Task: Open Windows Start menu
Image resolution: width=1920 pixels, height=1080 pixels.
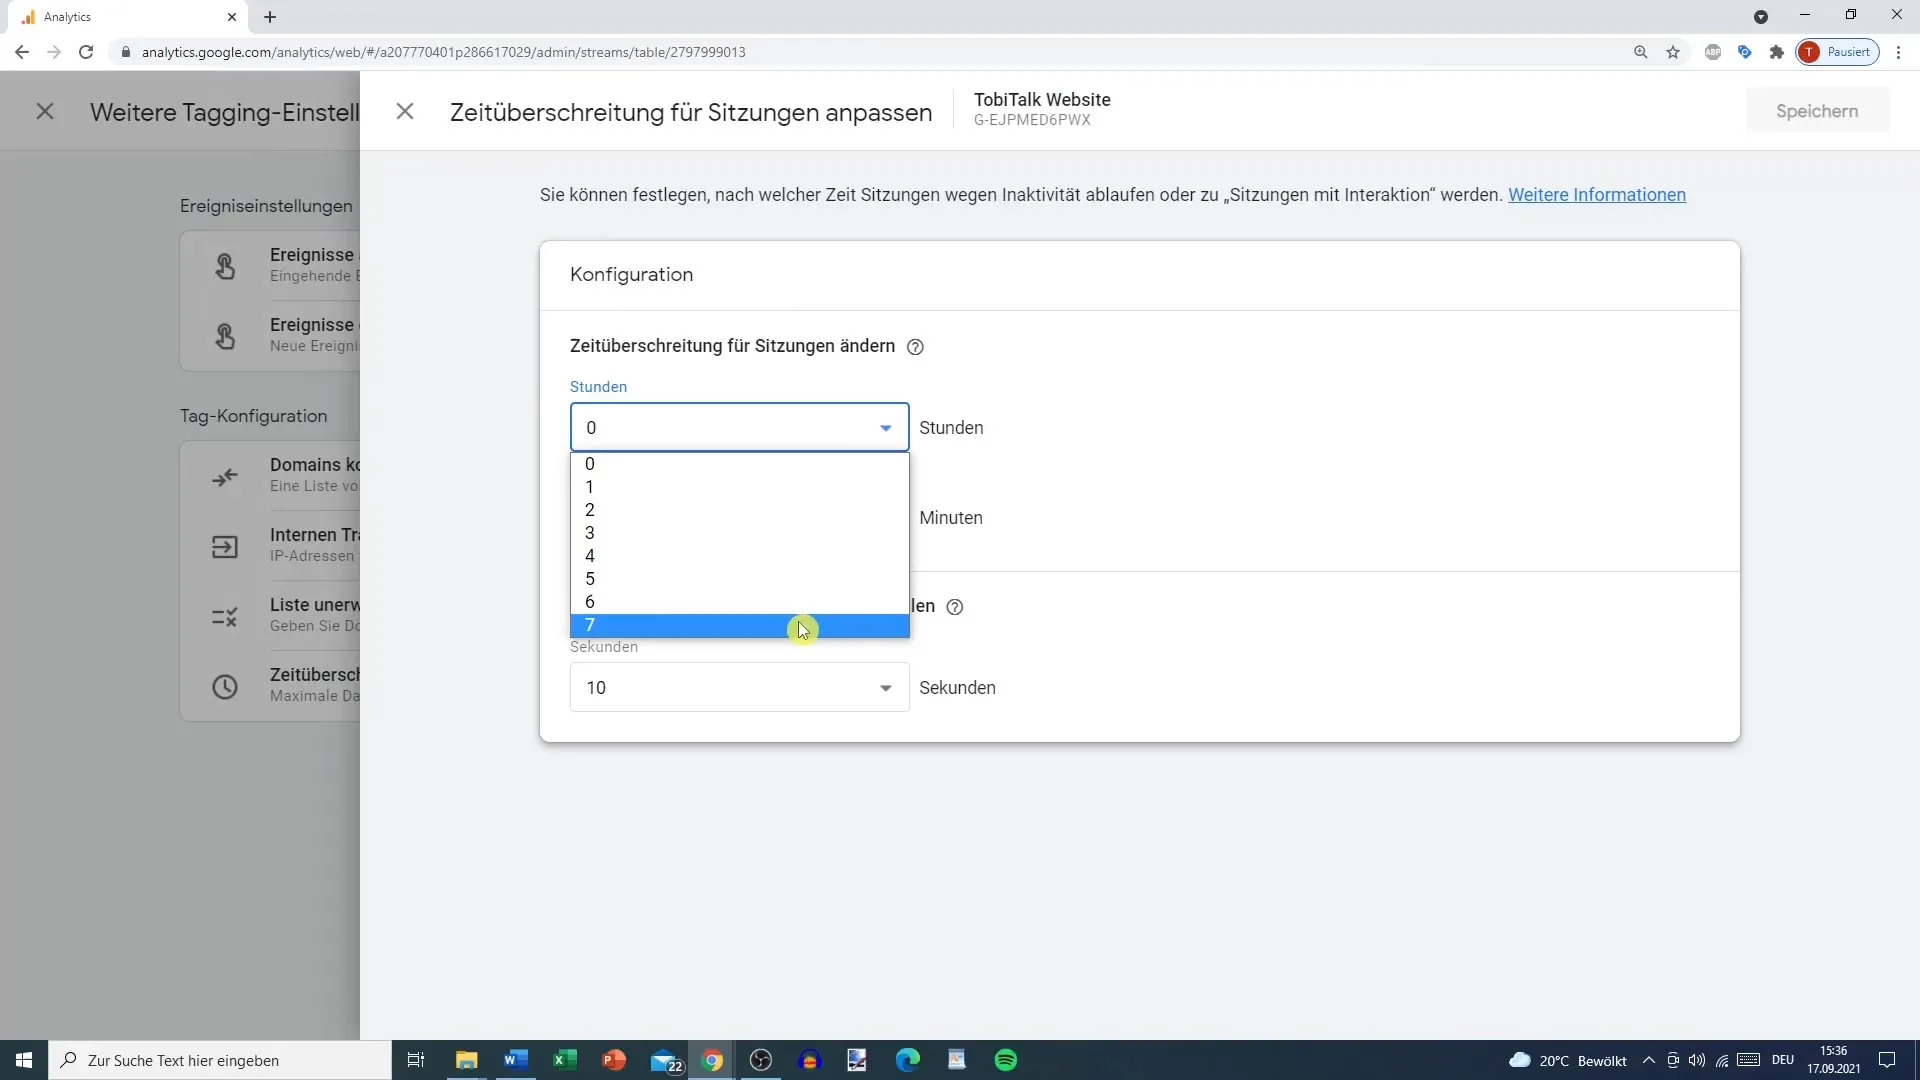Action: click(24, 1060)
